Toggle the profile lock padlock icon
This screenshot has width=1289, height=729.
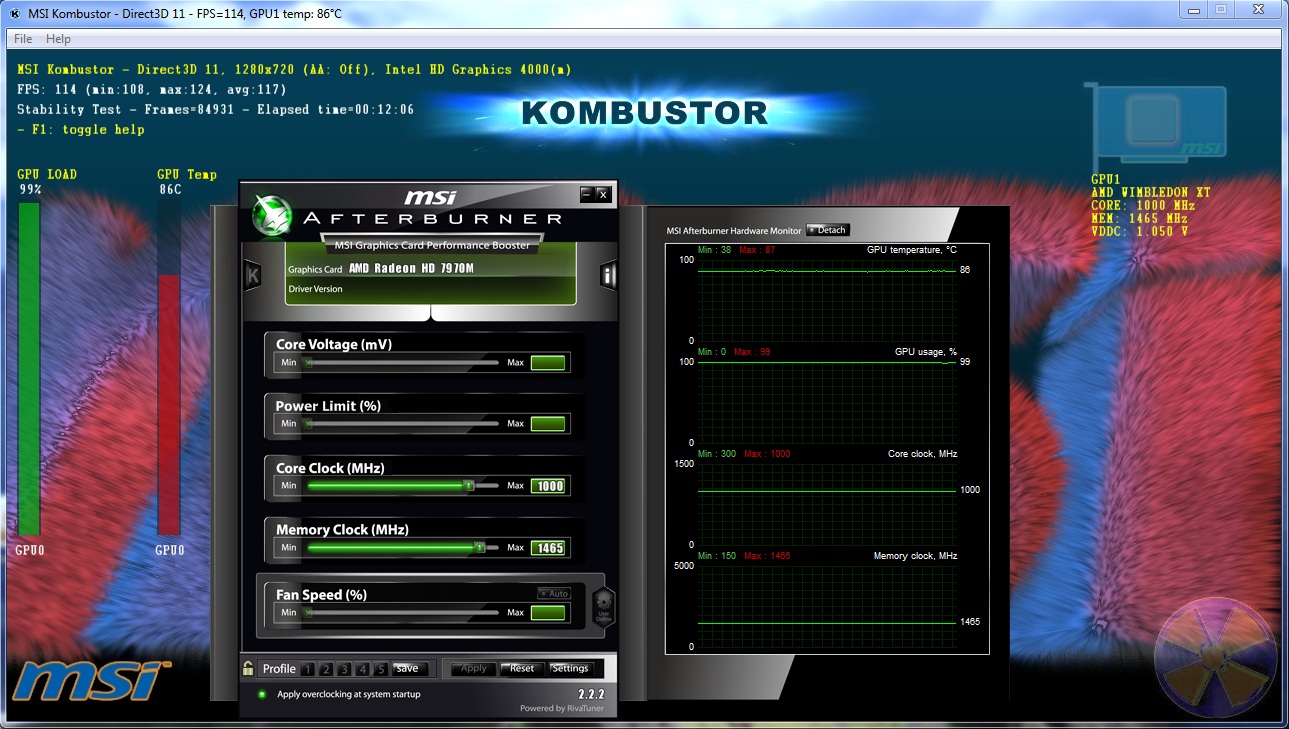(248, 668)
